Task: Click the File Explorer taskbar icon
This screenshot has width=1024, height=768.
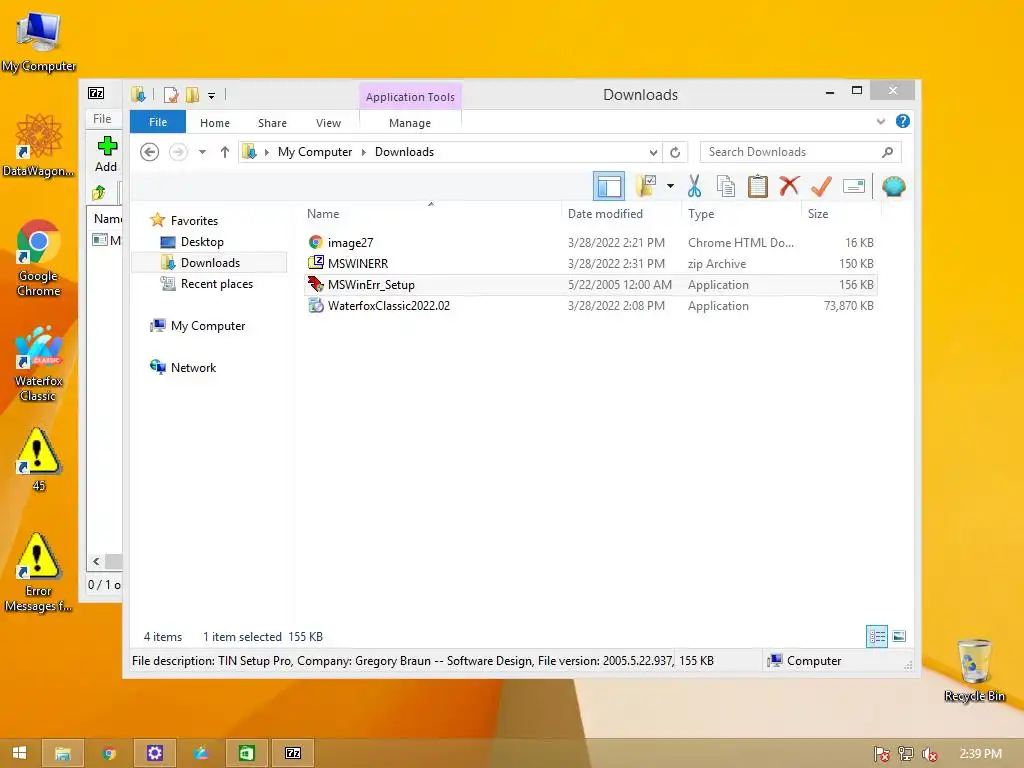Action: pyautogui.click(x=63, y=753)
